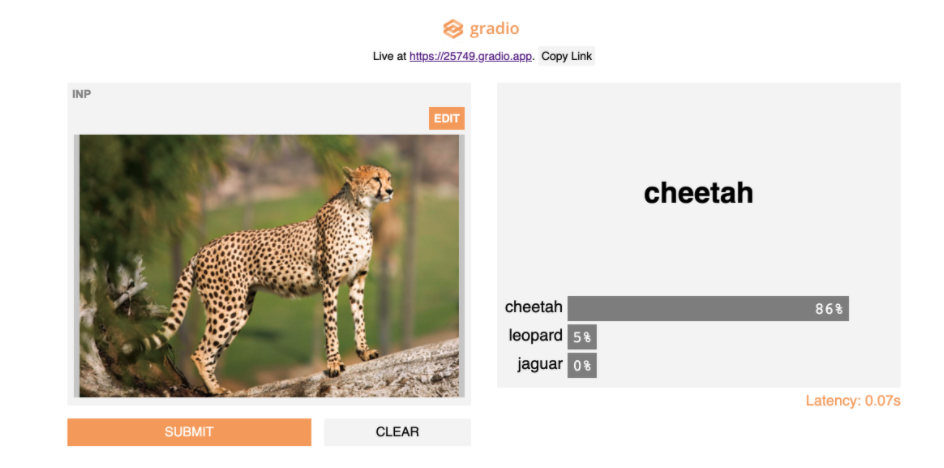Click the jaguar class label
Image resolution: width=944 pixels, height=468 pixels.
click(540, 364)
